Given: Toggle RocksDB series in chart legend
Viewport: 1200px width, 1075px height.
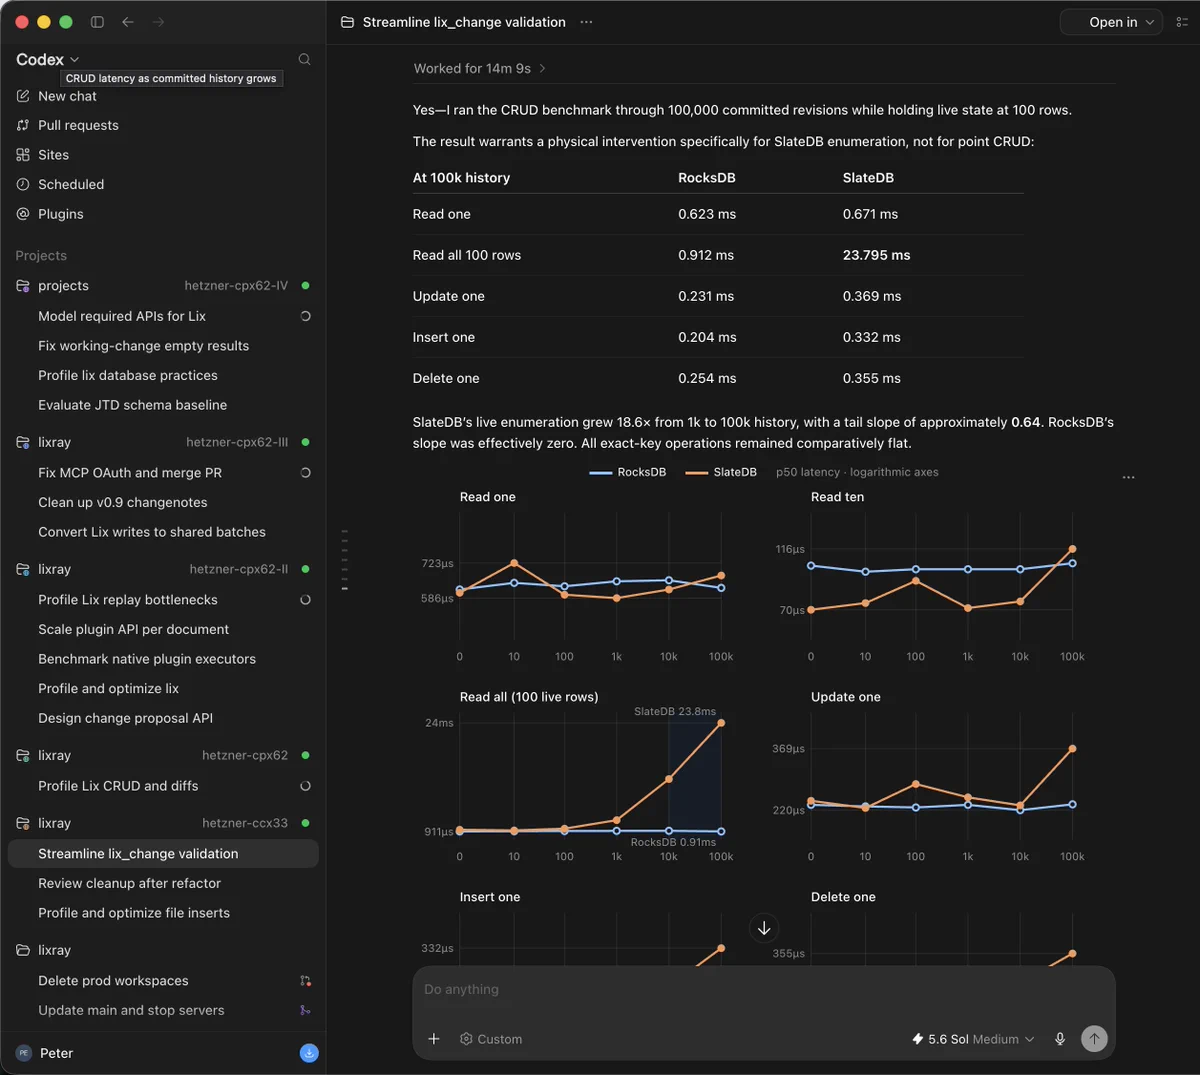Looking at the screenshot, I should 628,472.
